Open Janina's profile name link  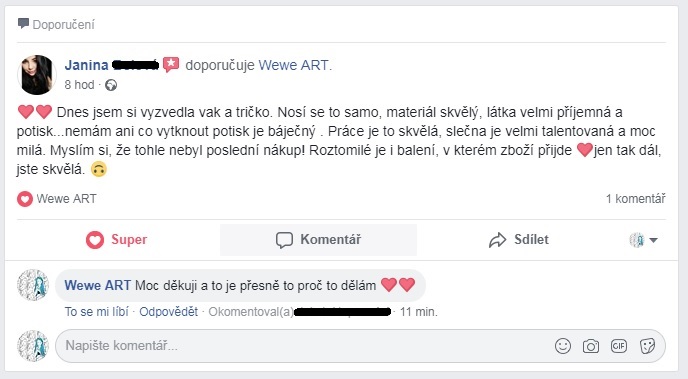111,65
